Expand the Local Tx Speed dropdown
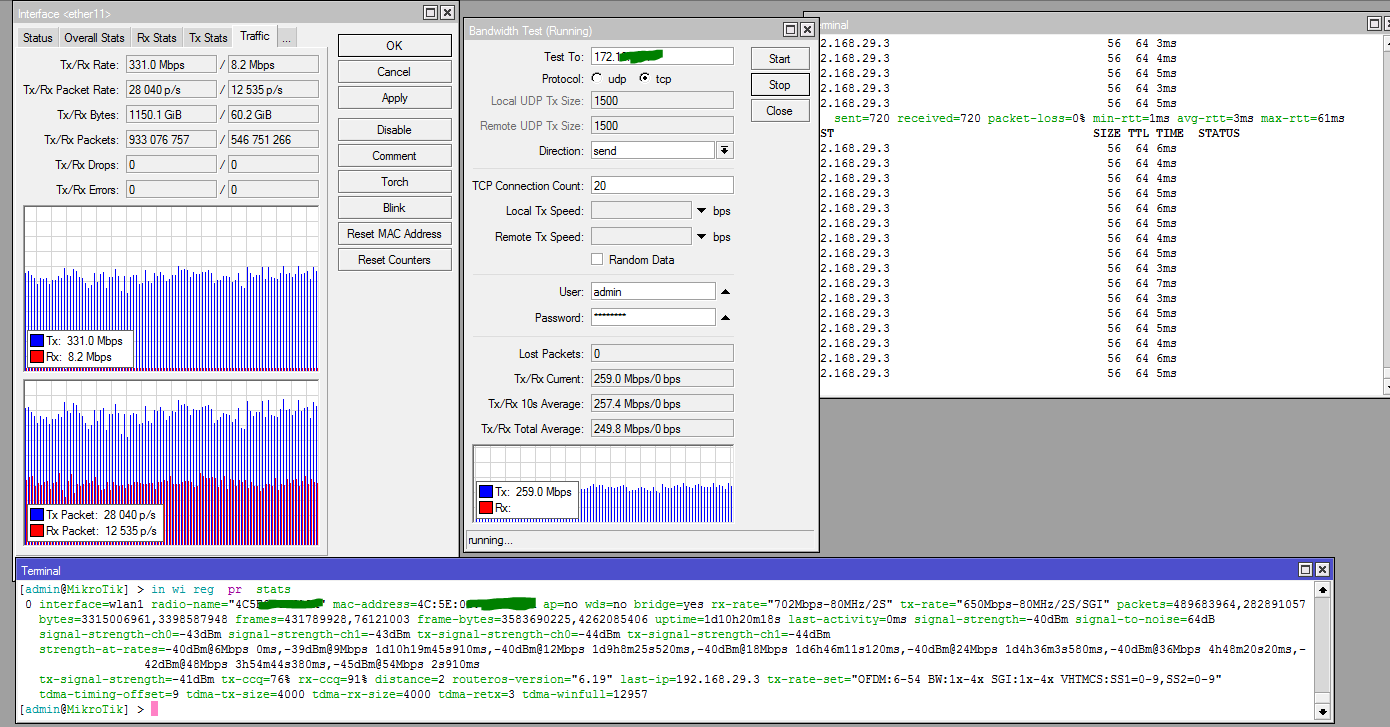The image size is (1390, 727). coord(700,211)
